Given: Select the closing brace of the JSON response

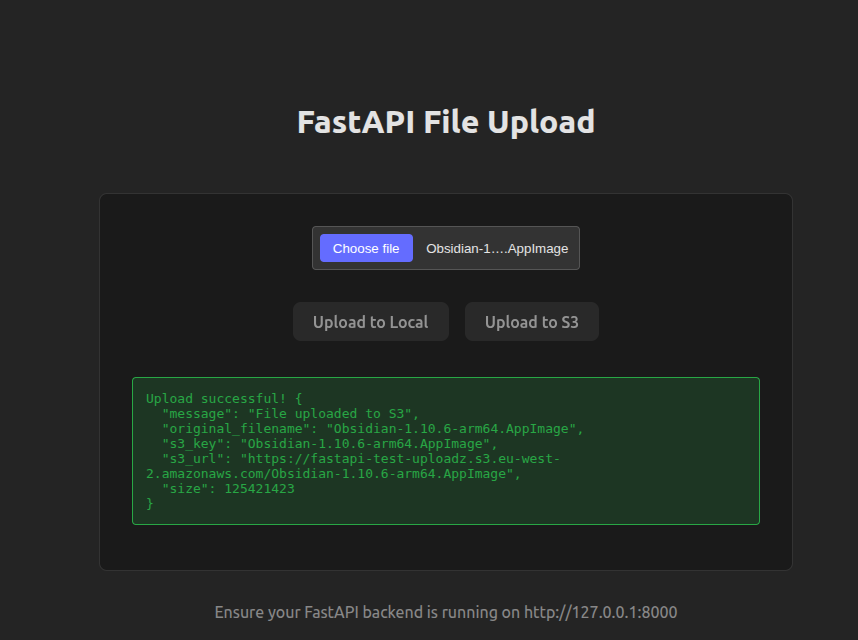Looking at the screenshot, I should tap(147, 503).
